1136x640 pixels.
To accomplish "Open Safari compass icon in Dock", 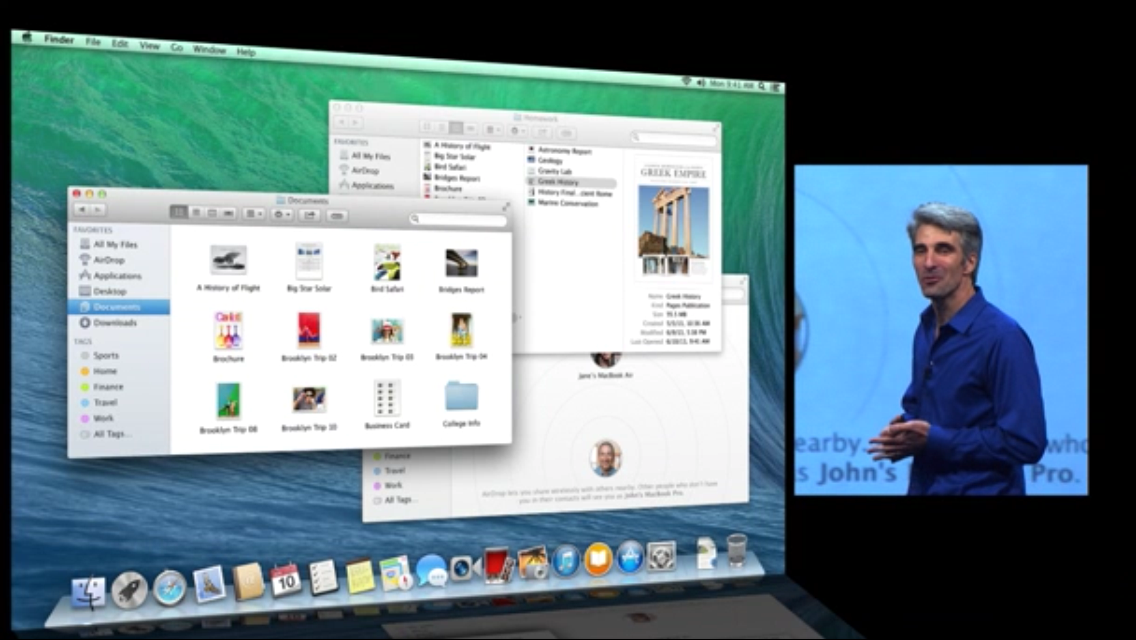I will [170, 587].
